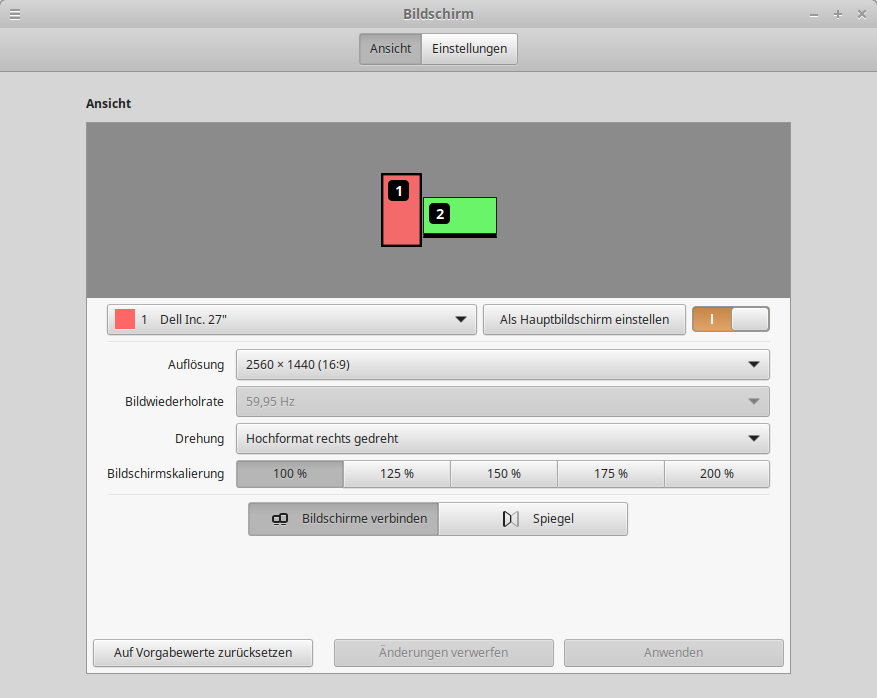Click the number 2 badge on green monitor
The height and width of the screenshot is (698, 877).
pyautogui.click(x=440, y=214)
